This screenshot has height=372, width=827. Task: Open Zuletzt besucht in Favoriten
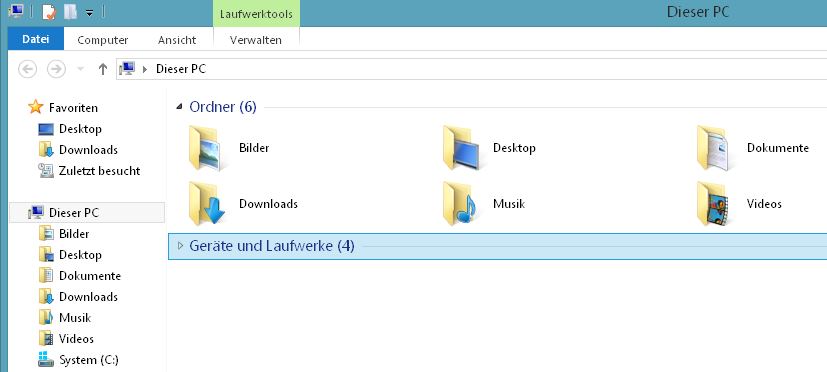click(x=99, y=171)
